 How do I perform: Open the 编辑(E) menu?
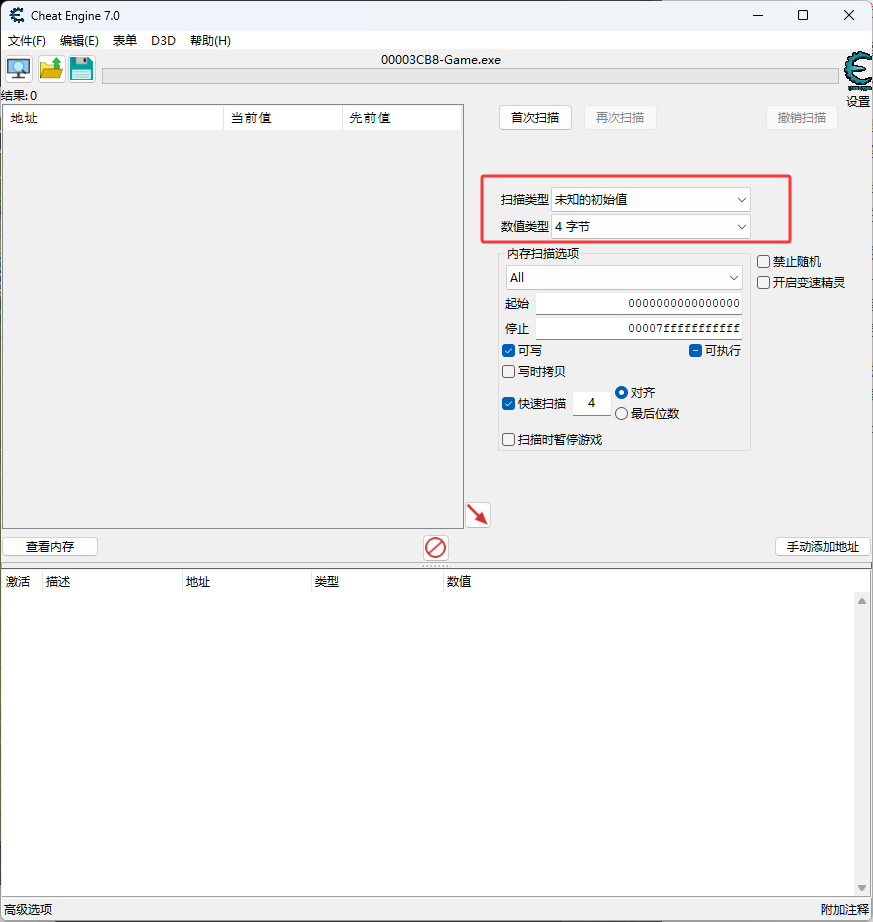pos(79,41)
